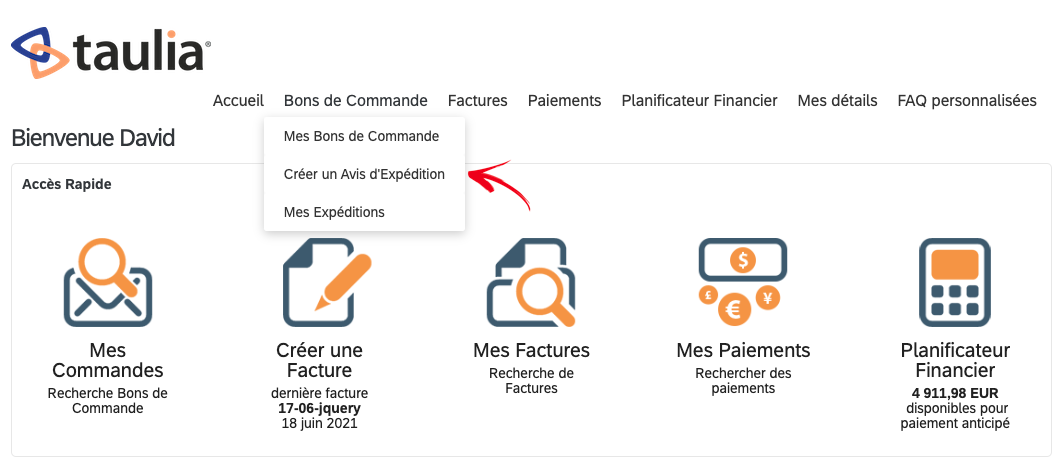Click the Recherche de Factures text
The height and width of the screenshot is (467, 1064).
(x=531, y=381)
